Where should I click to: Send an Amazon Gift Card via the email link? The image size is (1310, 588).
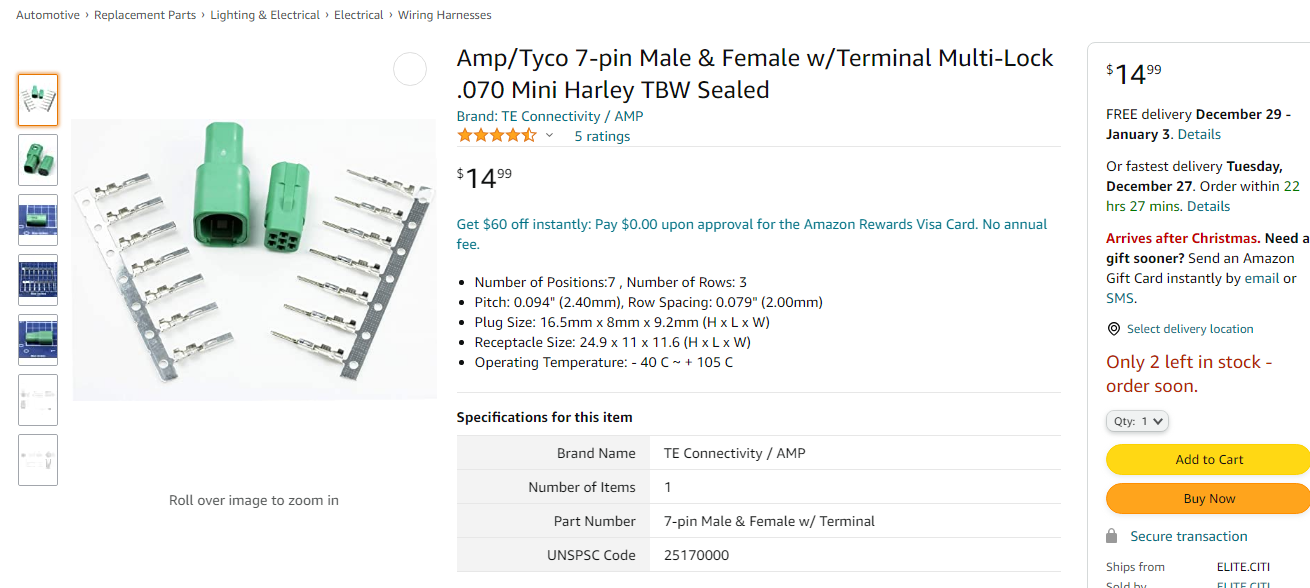tap(1262, 277)
